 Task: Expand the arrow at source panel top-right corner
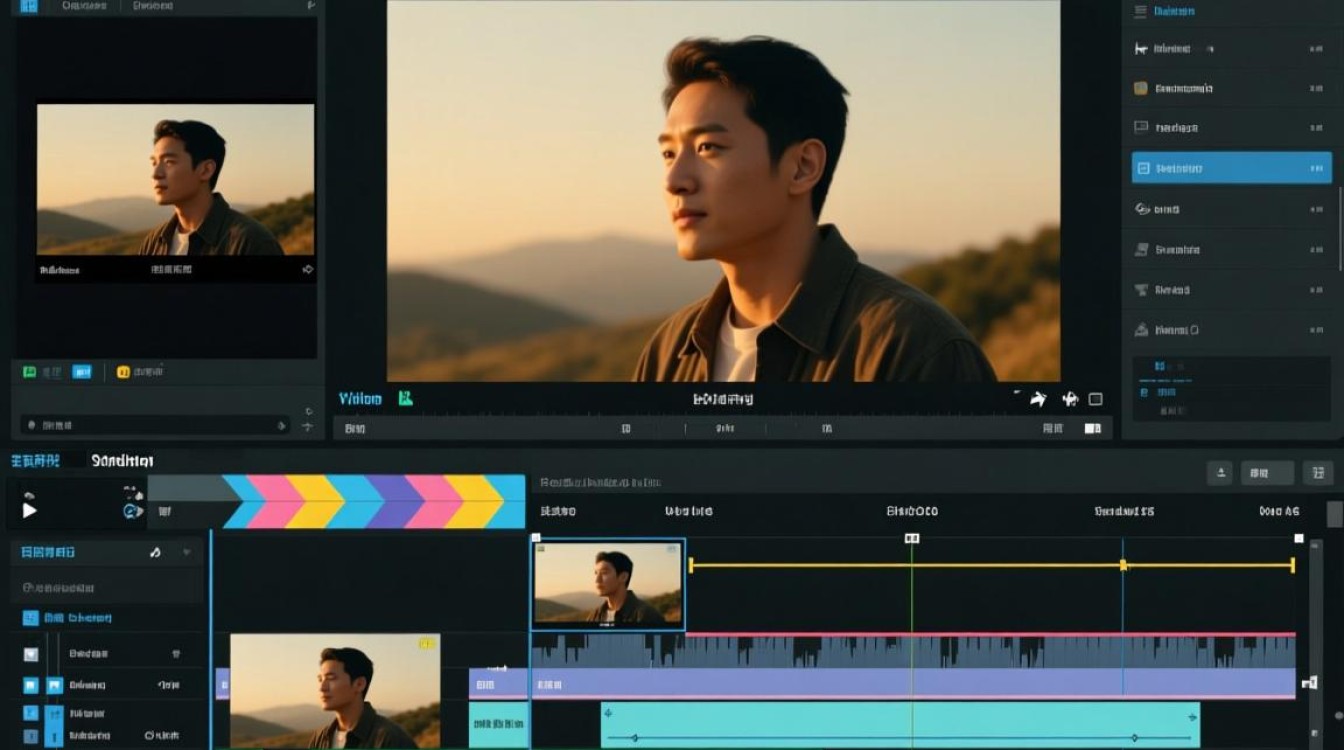310,6
